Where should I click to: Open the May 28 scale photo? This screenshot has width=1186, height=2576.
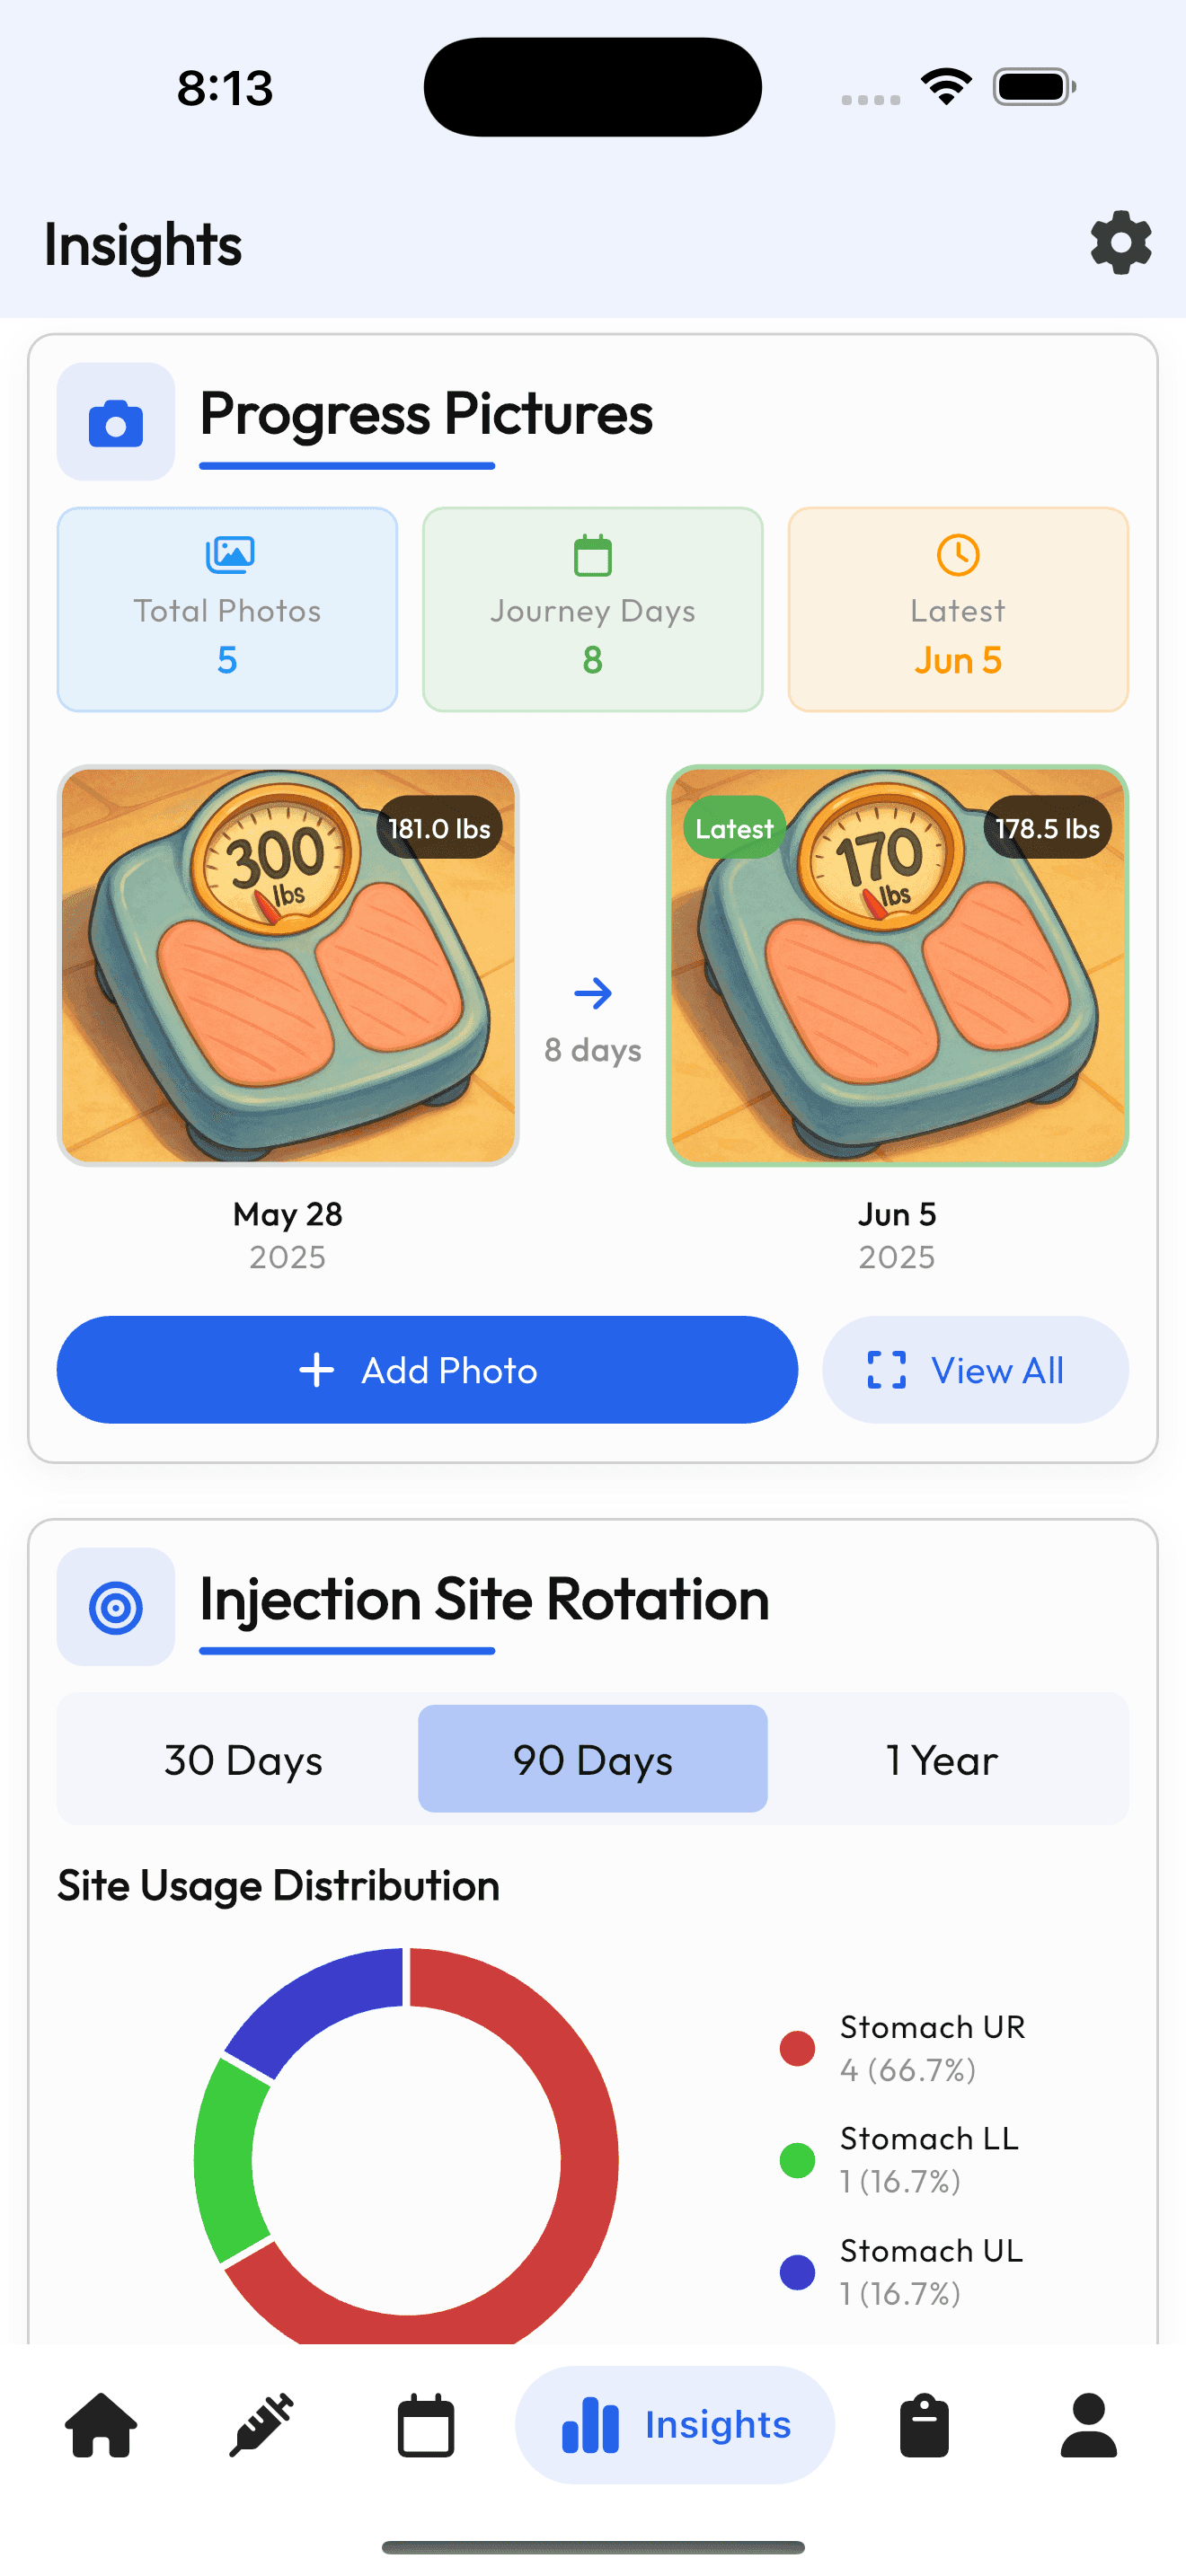click(288, 966)
